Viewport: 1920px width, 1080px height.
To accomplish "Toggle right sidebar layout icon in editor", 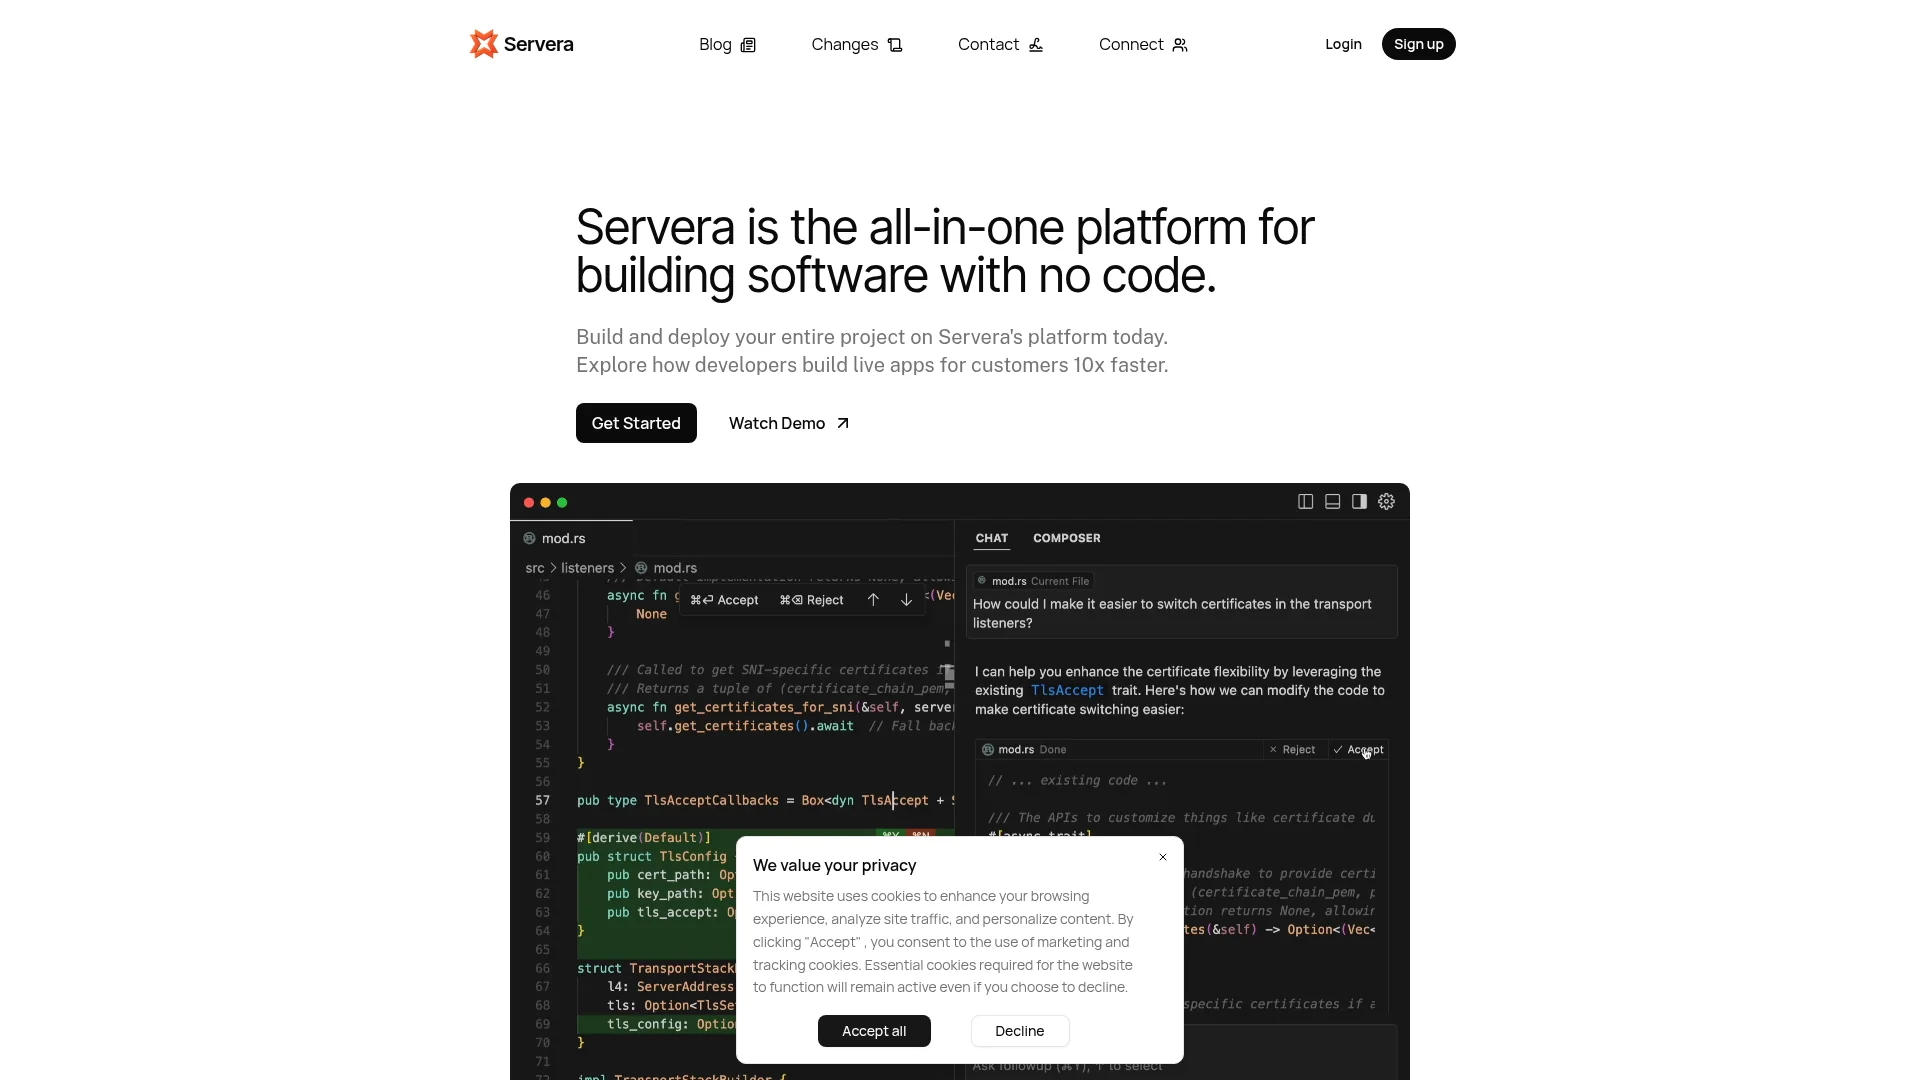I will 1359,502.
